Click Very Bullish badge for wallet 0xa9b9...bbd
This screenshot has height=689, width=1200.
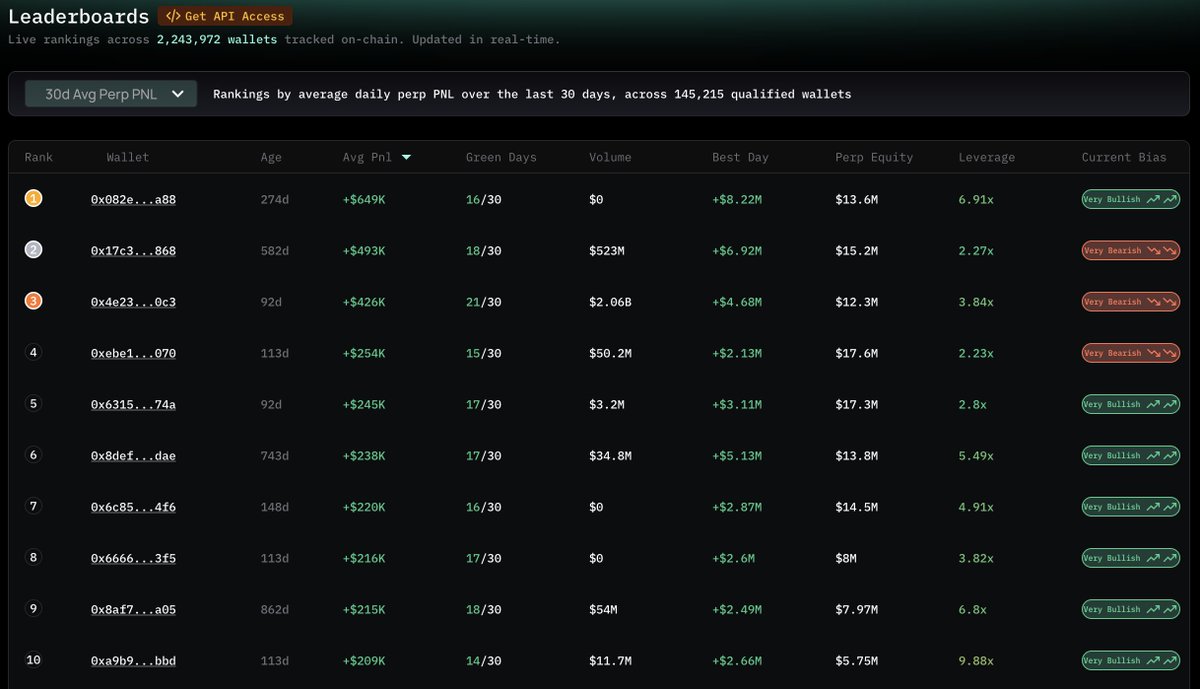[x=1131, y=660]
